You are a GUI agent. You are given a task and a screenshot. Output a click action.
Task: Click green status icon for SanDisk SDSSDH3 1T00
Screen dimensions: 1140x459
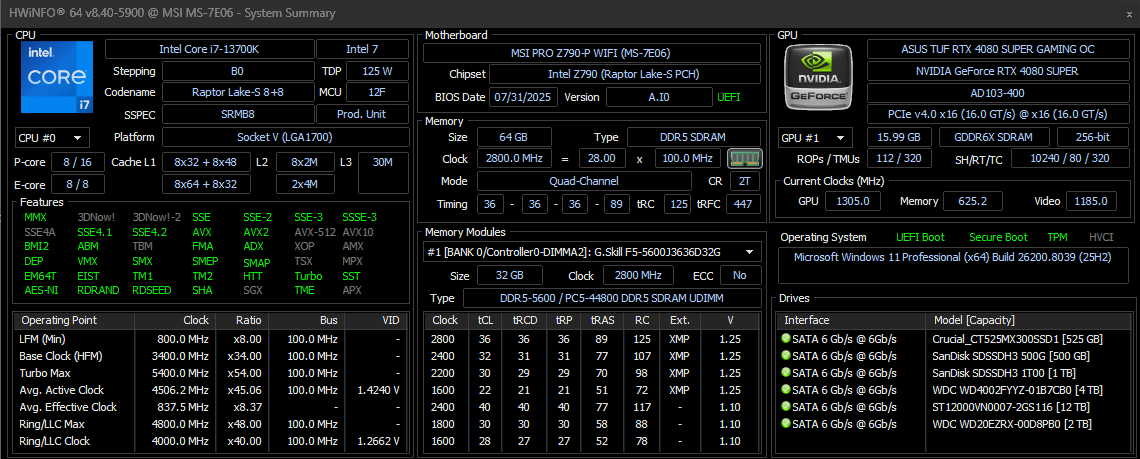tap(785, 372)
